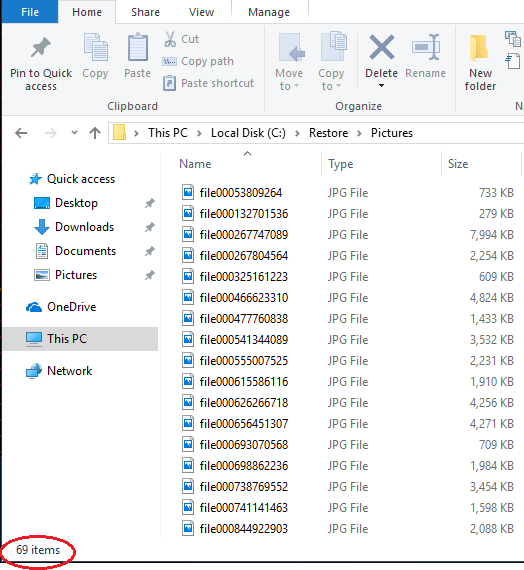Screen dimensions: 524x570
Task: Click the Copy icon in Clipboard group
Action: (95, 47)
